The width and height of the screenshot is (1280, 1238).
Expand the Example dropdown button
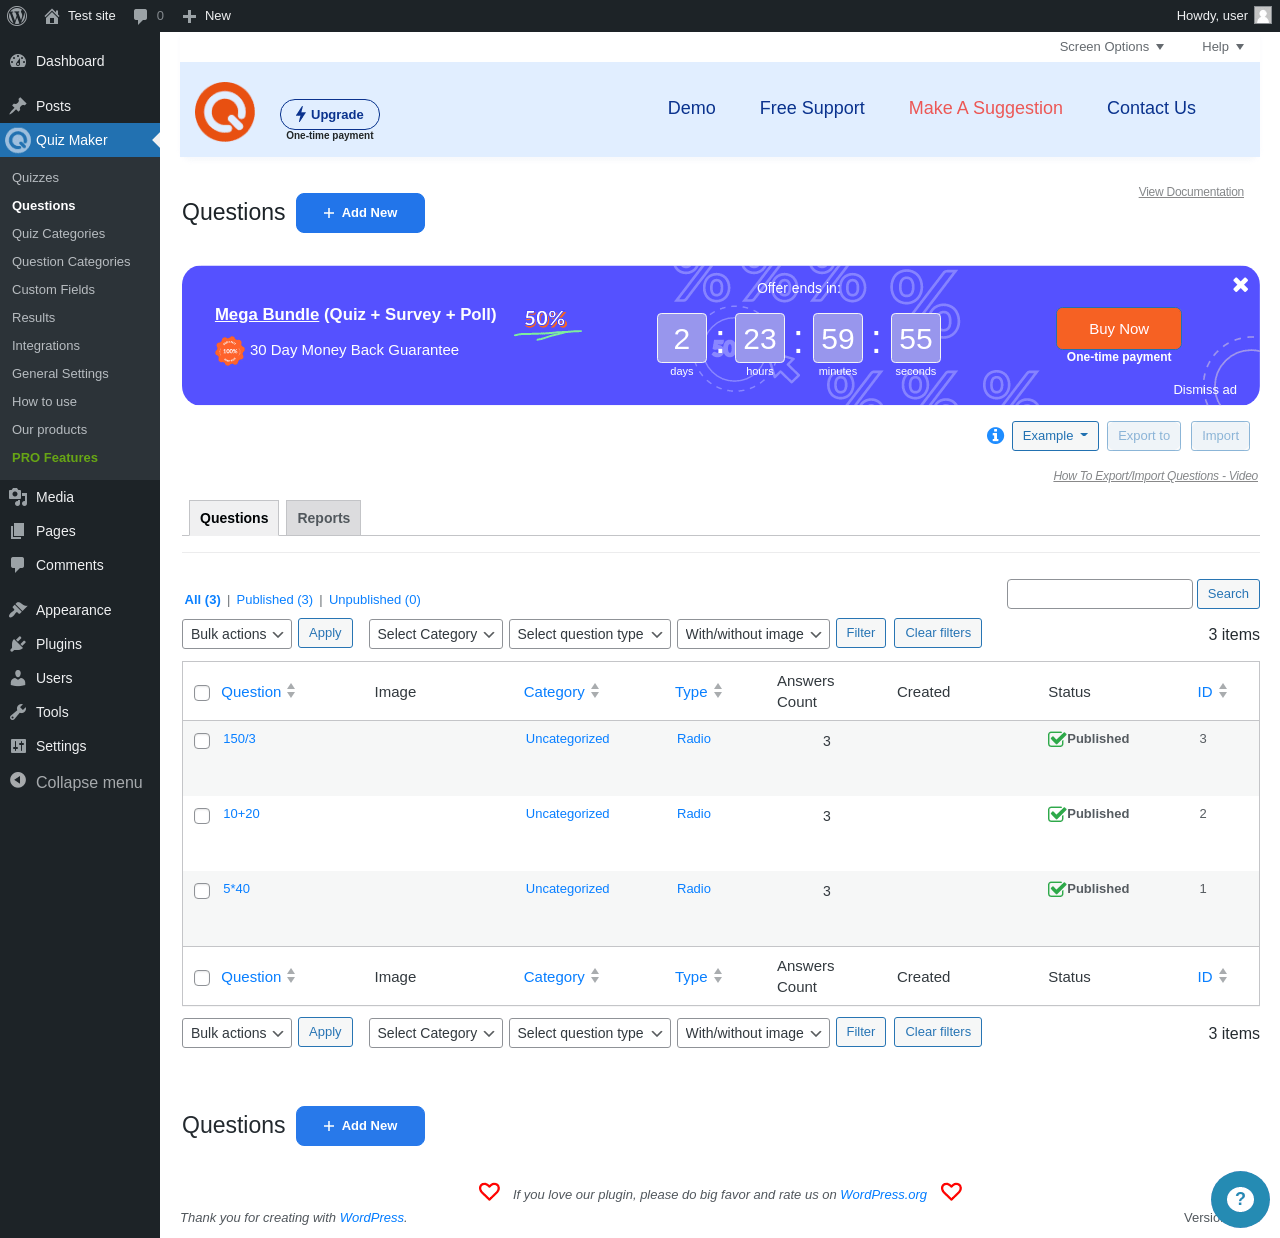click(1055, 436)
